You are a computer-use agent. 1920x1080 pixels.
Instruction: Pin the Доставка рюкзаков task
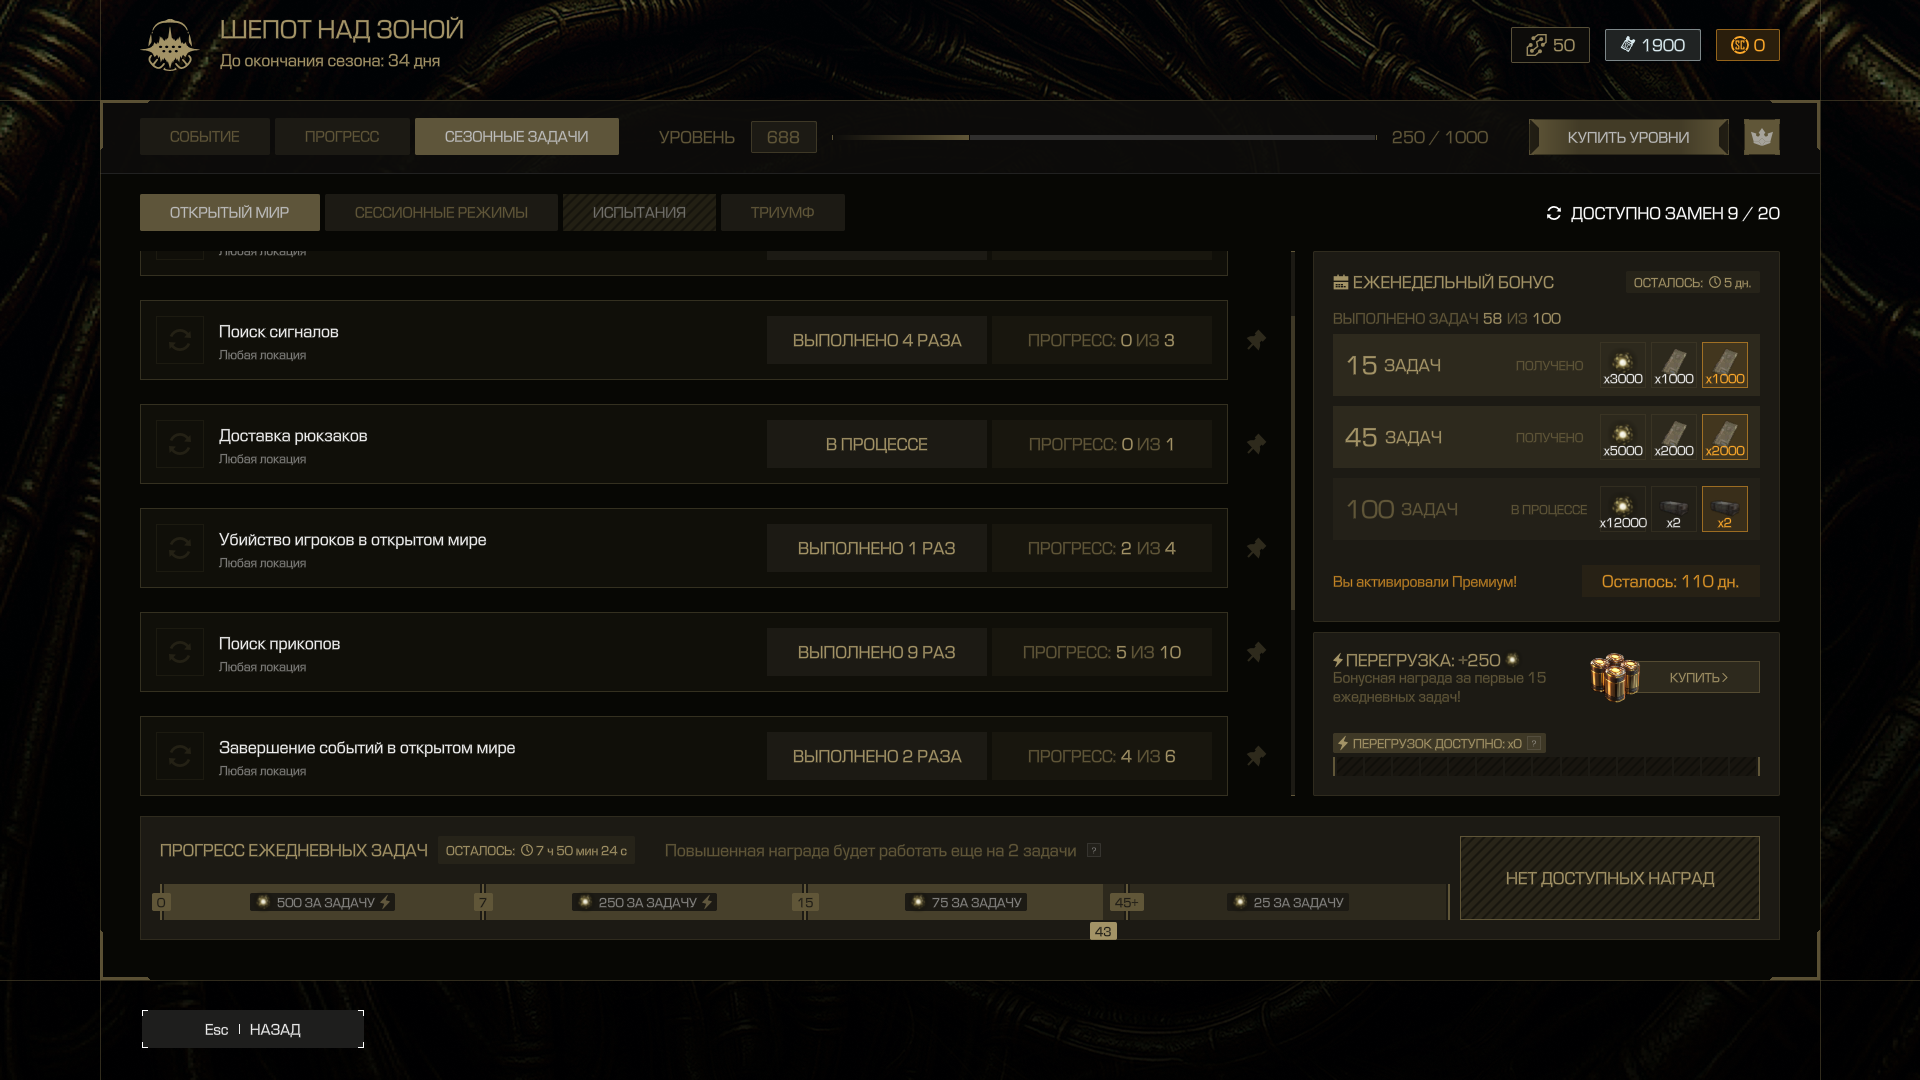coord(1256,444)
